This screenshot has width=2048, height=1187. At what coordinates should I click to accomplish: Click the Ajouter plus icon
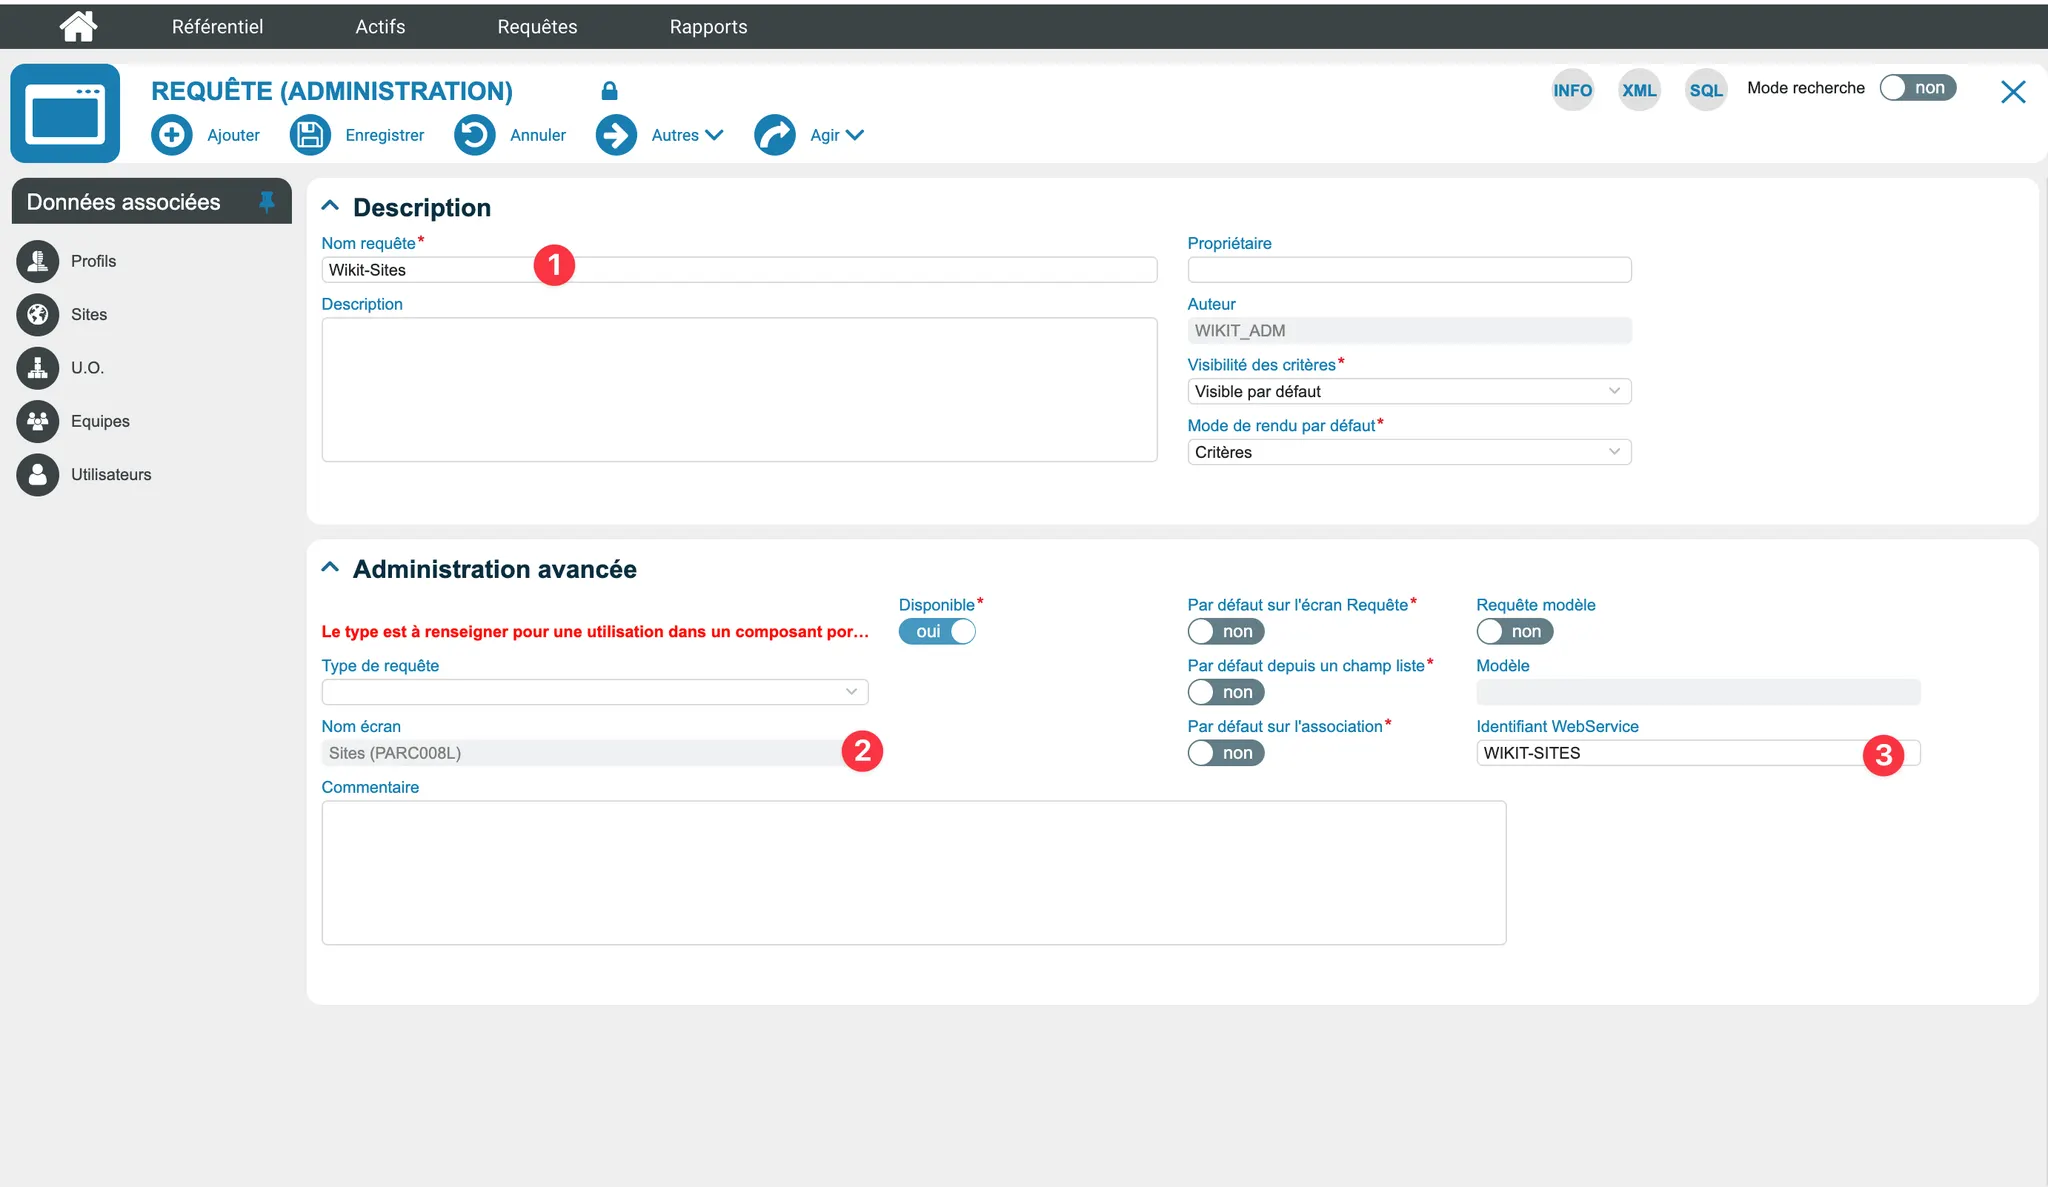pyautogui.click(x=172, y=135)
